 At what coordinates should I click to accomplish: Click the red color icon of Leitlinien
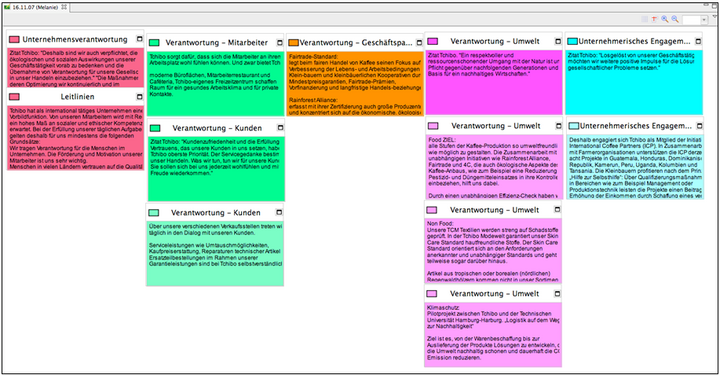point(14,97)
